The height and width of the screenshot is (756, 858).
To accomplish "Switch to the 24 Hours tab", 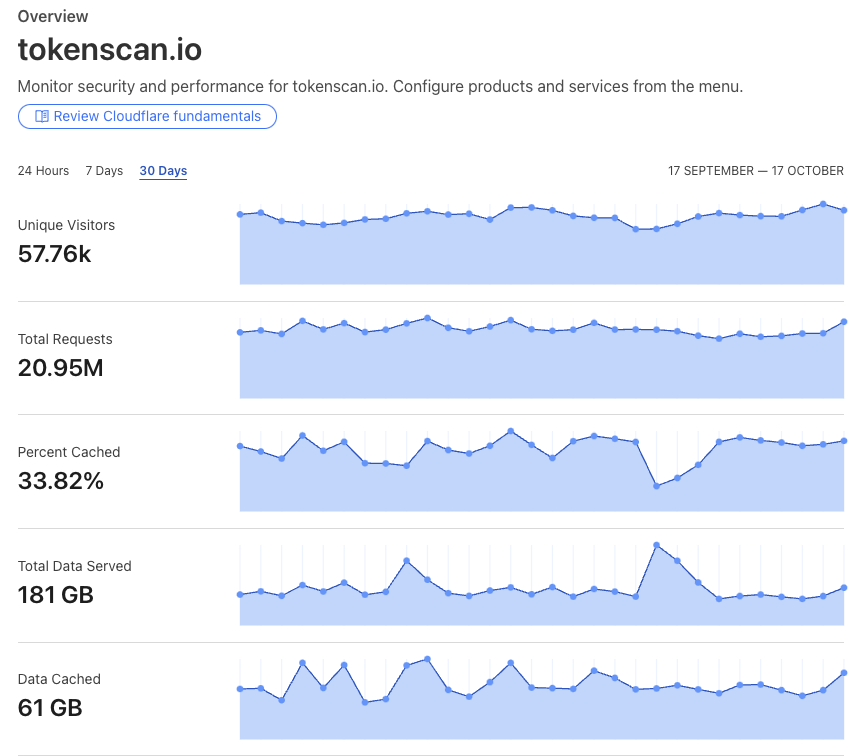I will tap(43, 171).
